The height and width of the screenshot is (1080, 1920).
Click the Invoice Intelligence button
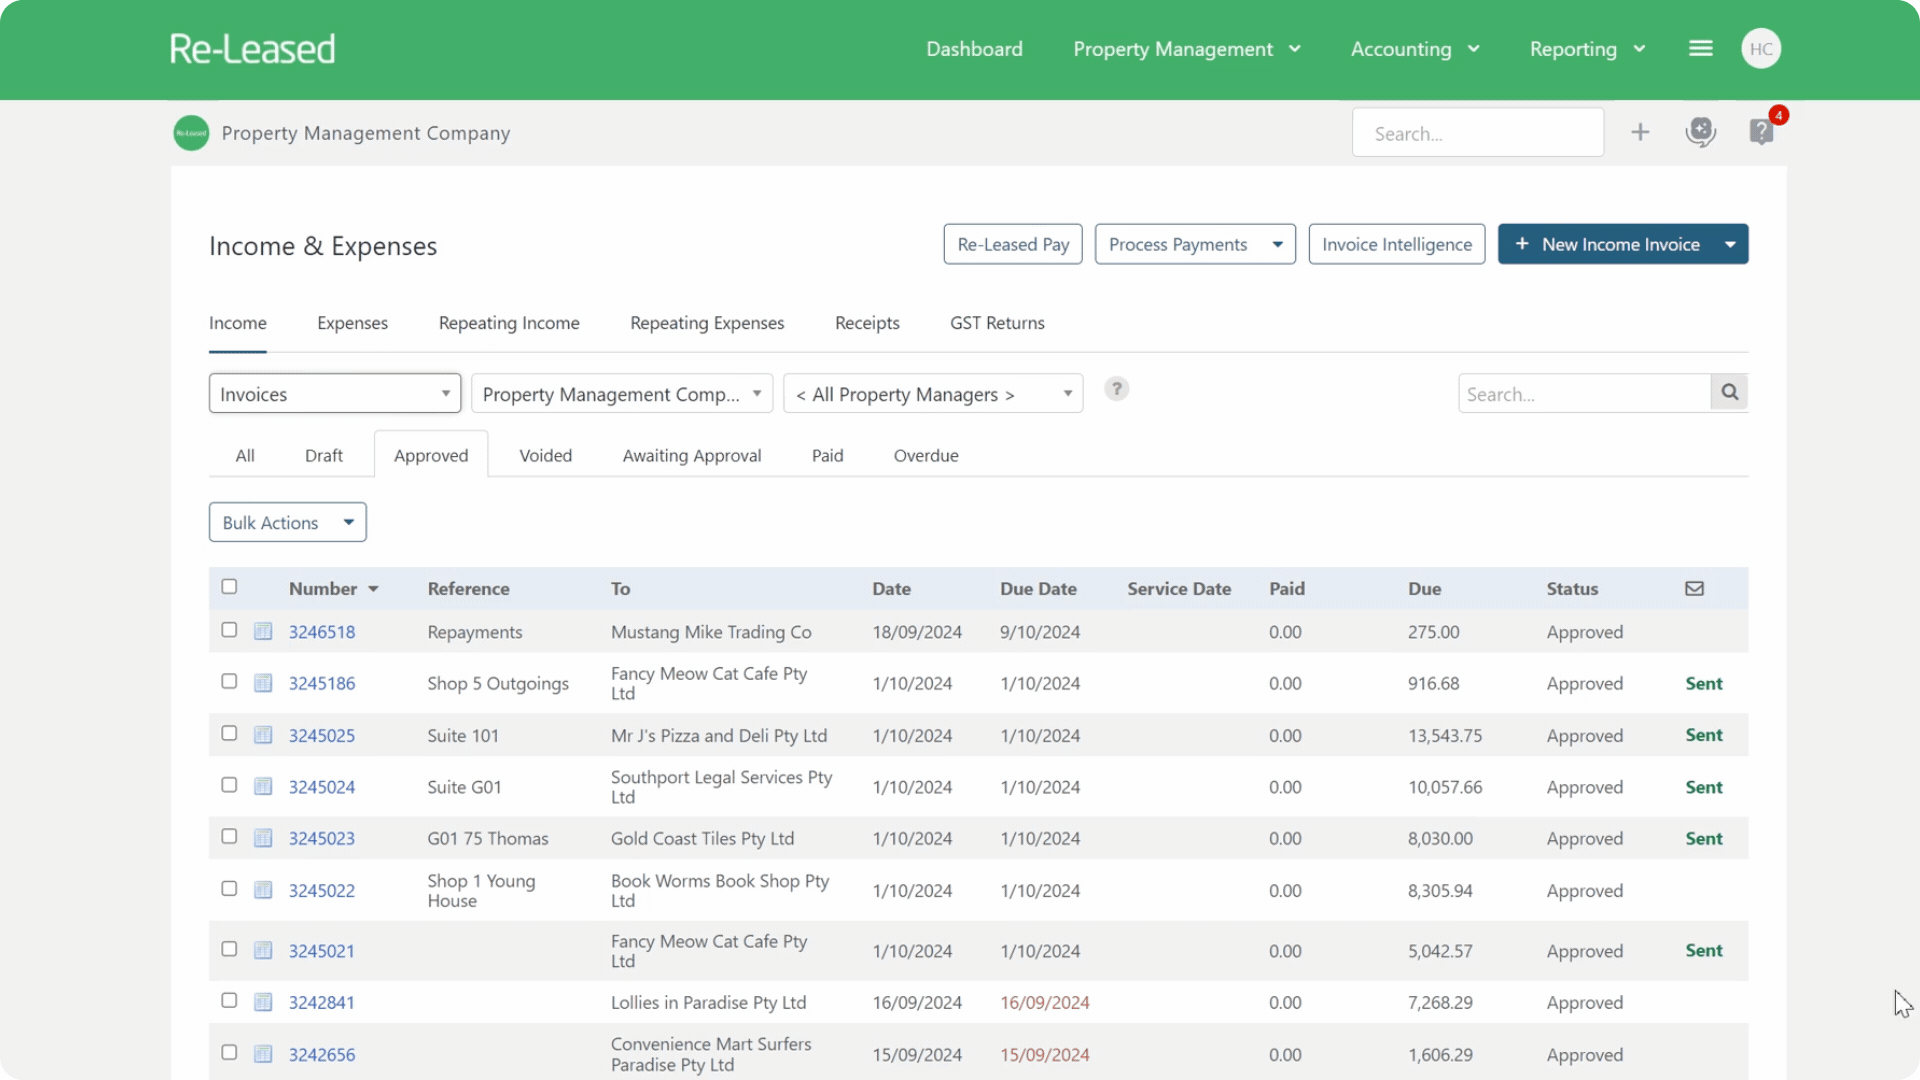1396,244
